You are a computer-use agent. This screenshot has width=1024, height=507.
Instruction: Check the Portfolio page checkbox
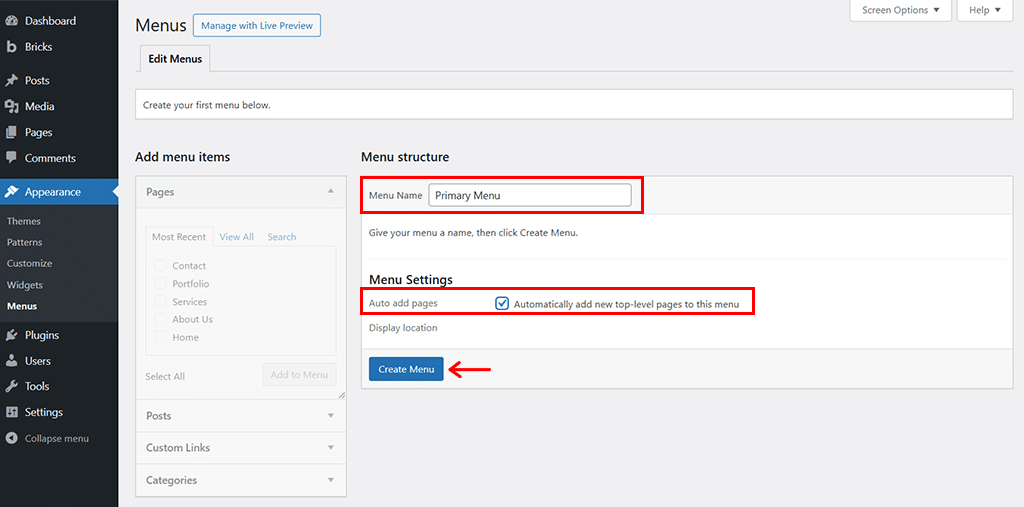pyautogui.click(x=160, y=284)
